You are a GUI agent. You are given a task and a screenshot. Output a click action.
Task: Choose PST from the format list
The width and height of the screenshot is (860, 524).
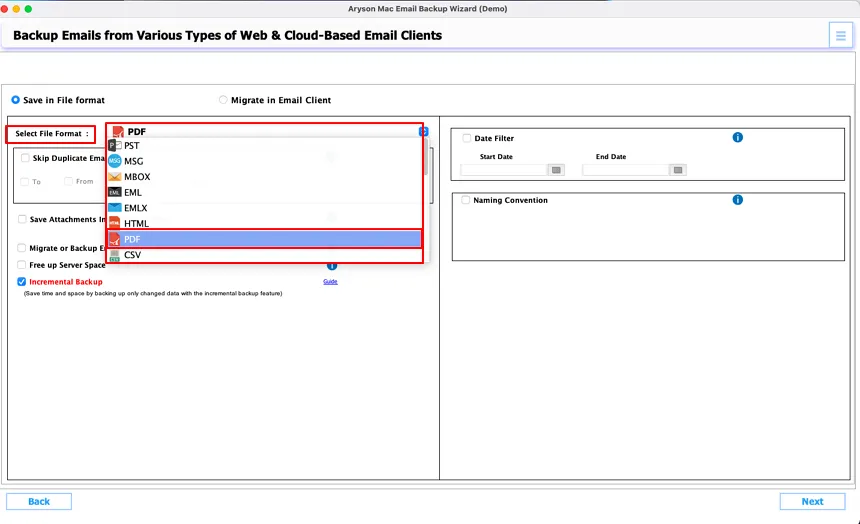264,145
